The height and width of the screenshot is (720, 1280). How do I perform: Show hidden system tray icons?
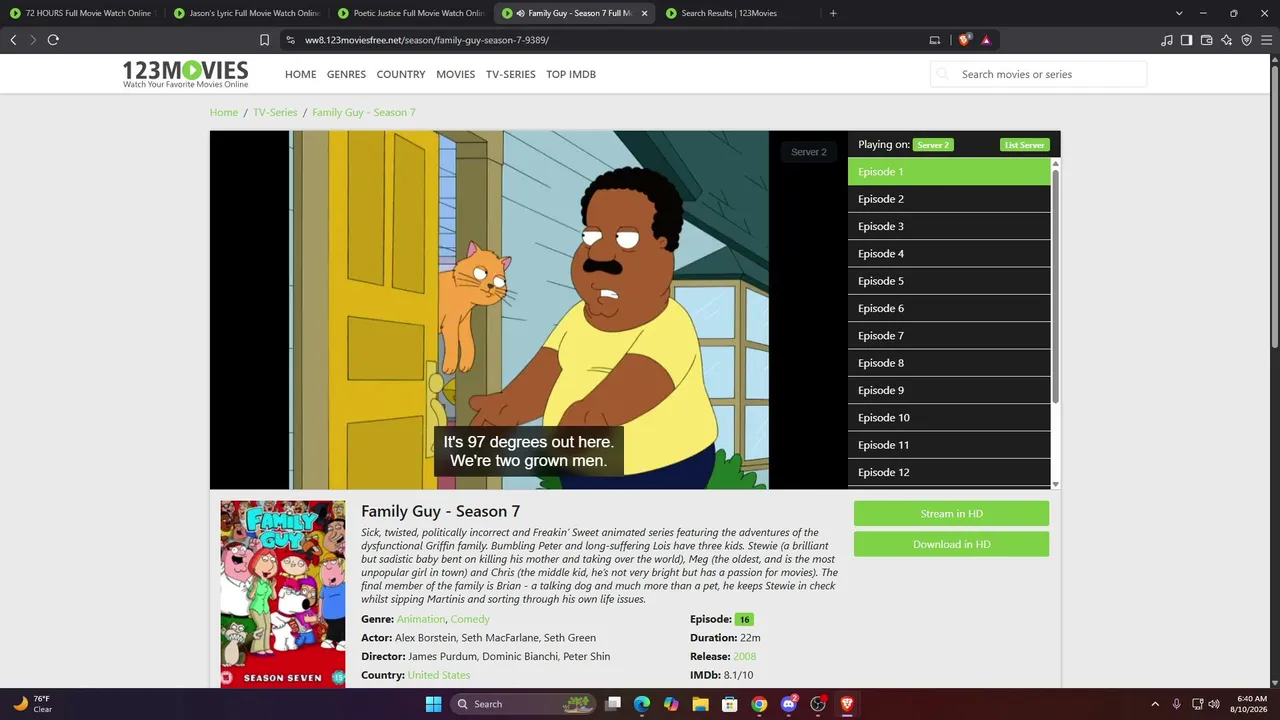tap(1155, 704)
